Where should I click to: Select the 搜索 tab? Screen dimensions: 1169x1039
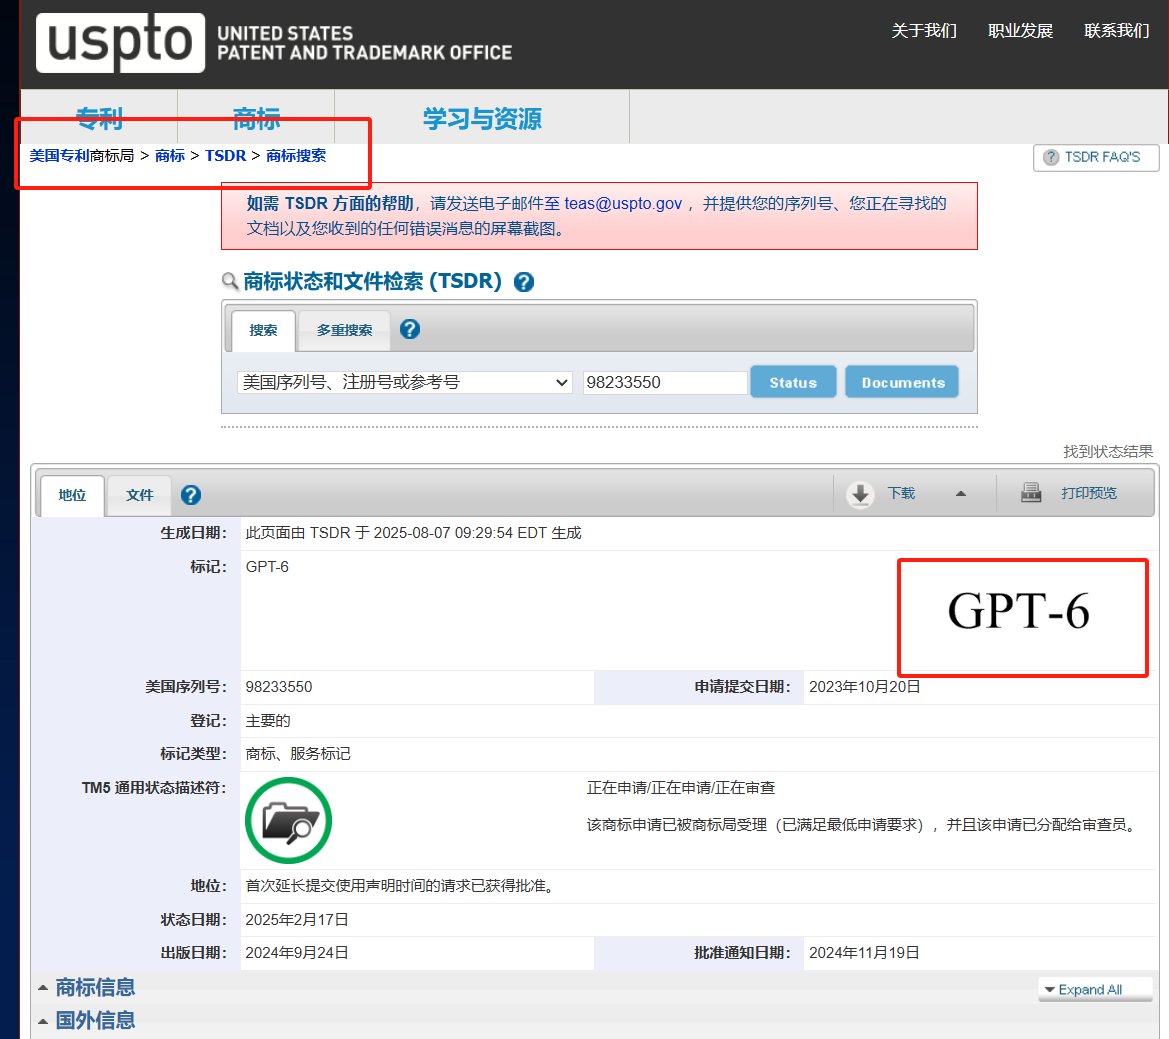point(263,330)
